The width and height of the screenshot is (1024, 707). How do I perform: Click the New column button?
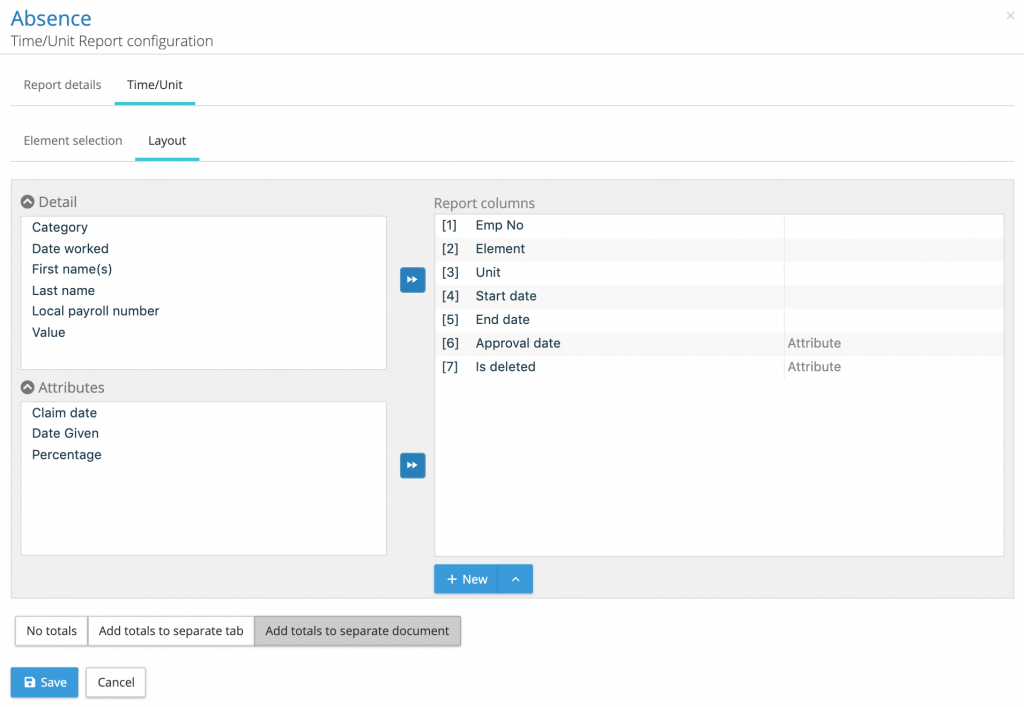point(466,580)
